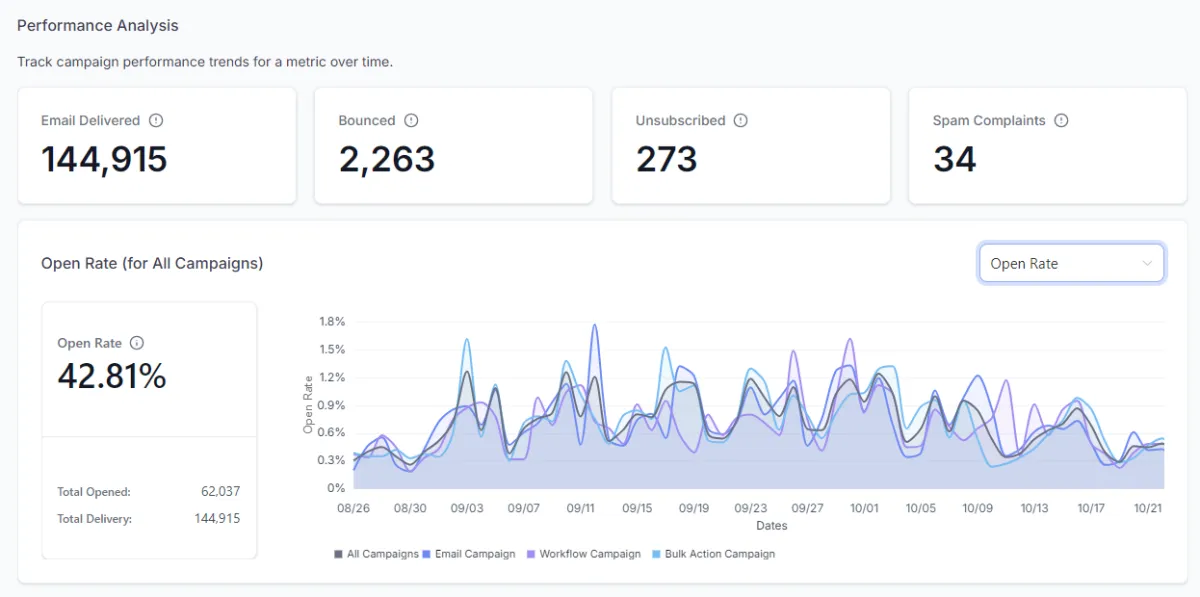Open the Open Rate metric dropdown
This screenshot has width=1200, height=597.
coord(1071,263)
